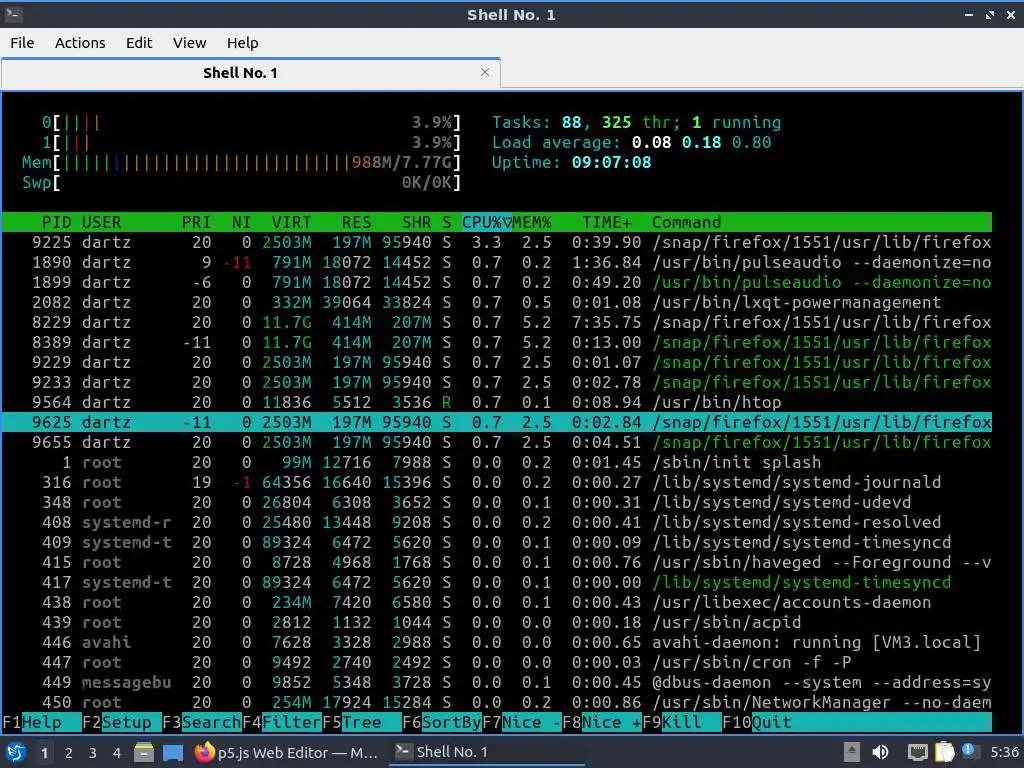The image size is (1024, 768).
Task: Sort by the VIRT column header
Action: pyautogui.click(x=291, y=222)
